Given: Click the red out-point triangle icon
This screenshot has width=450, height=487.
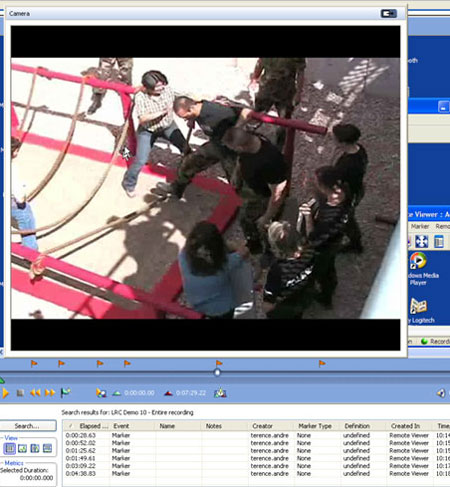Looking at the screenshot, I should [x=168, y=393].
